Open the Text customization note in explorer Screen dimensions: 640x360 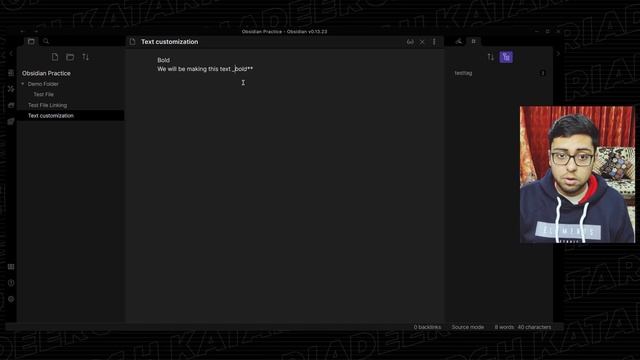71,116
